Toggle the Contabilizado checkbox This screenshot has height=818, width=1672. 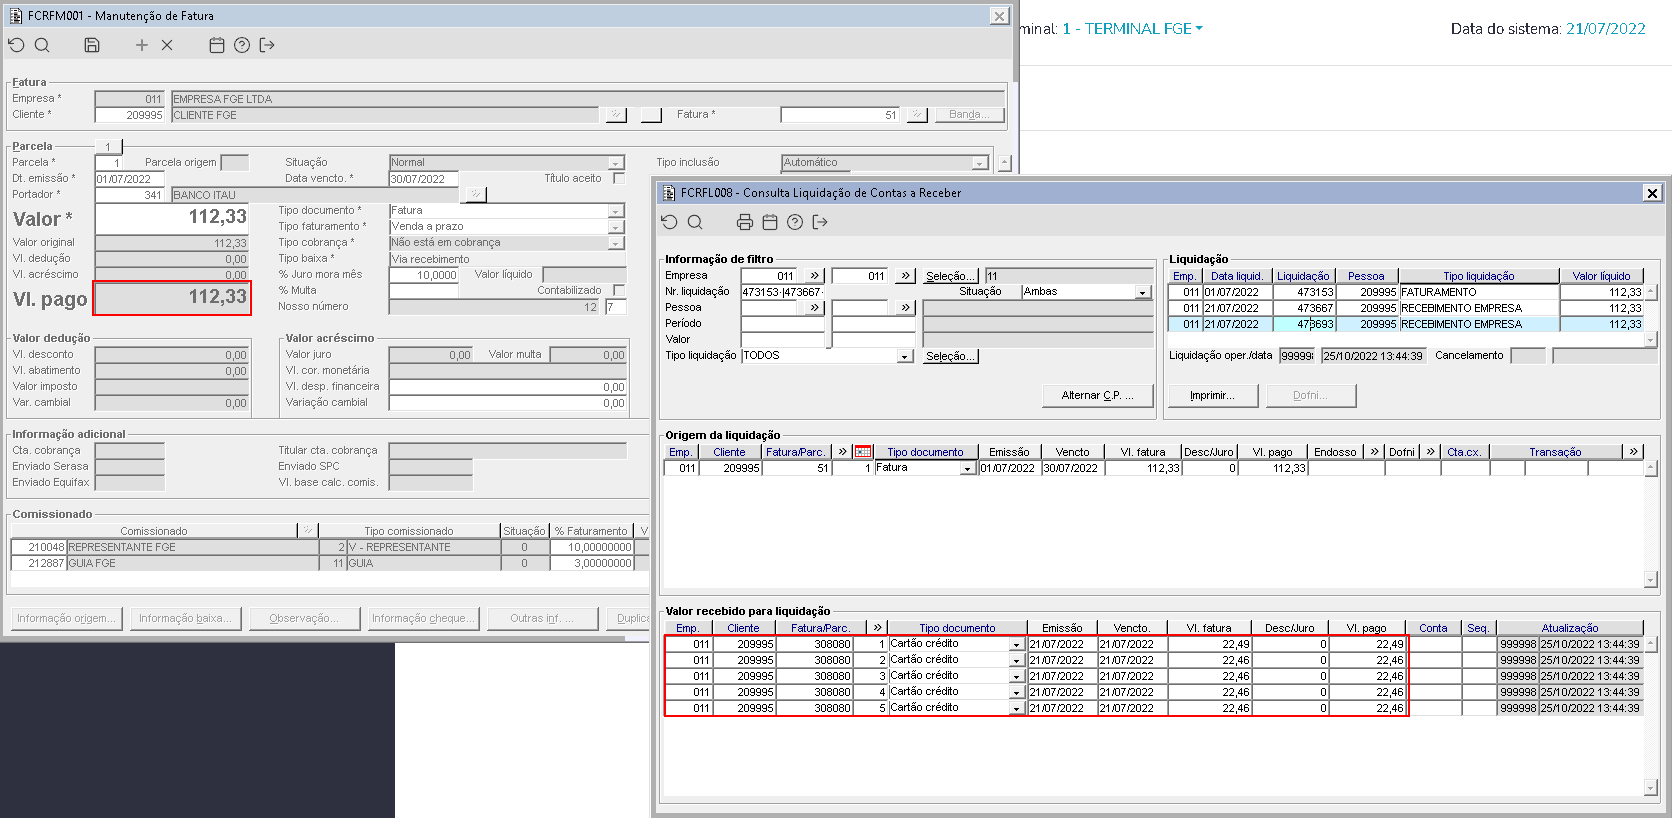618,291
